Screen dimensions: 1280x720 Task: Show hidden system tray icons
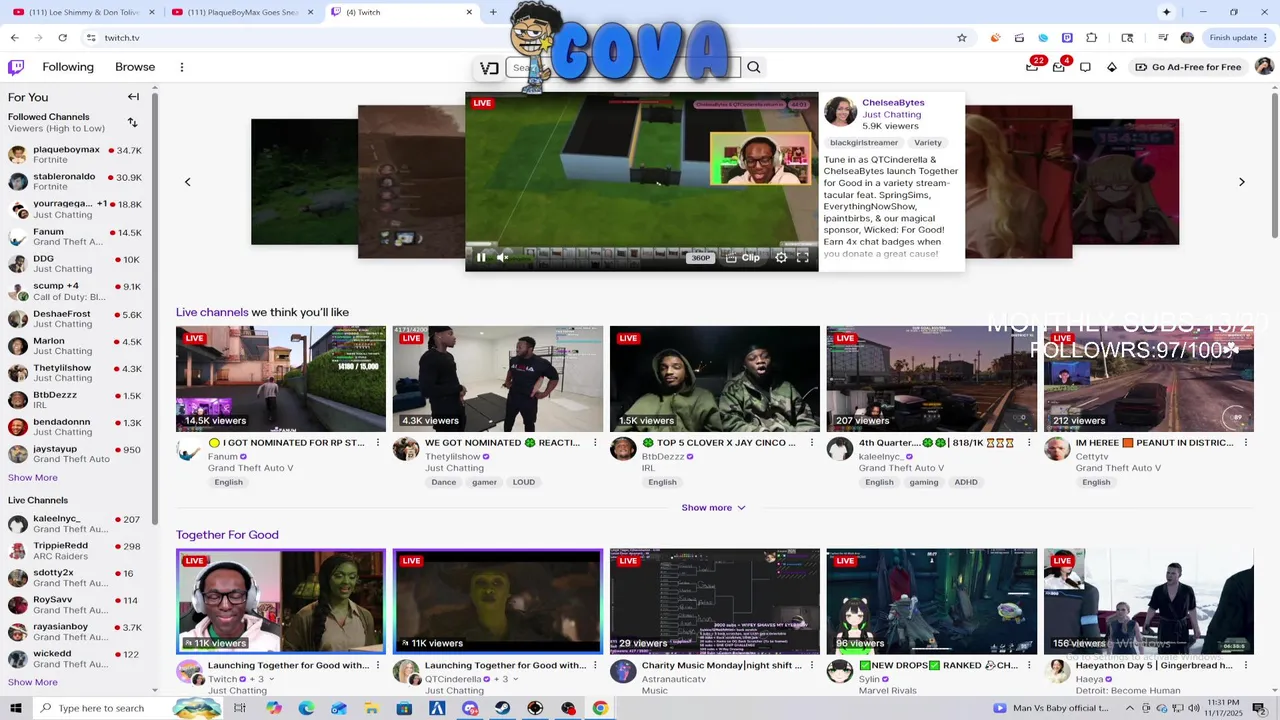(x=1131, y=708)
